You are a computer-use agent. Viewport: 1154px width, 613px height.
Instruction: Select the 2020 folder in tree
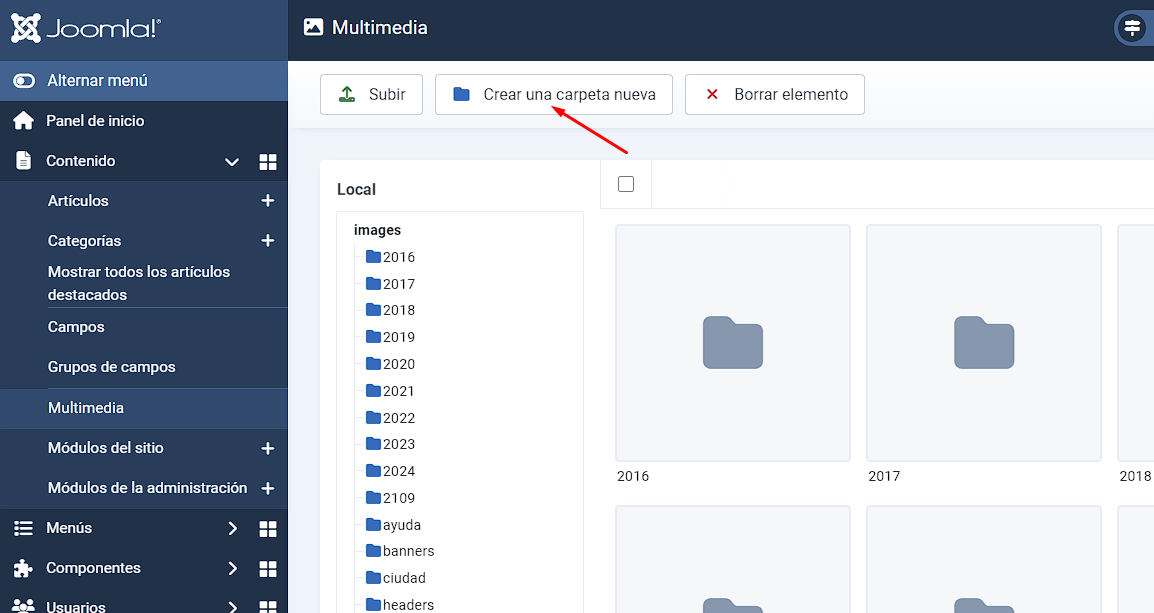click(398, 364)
